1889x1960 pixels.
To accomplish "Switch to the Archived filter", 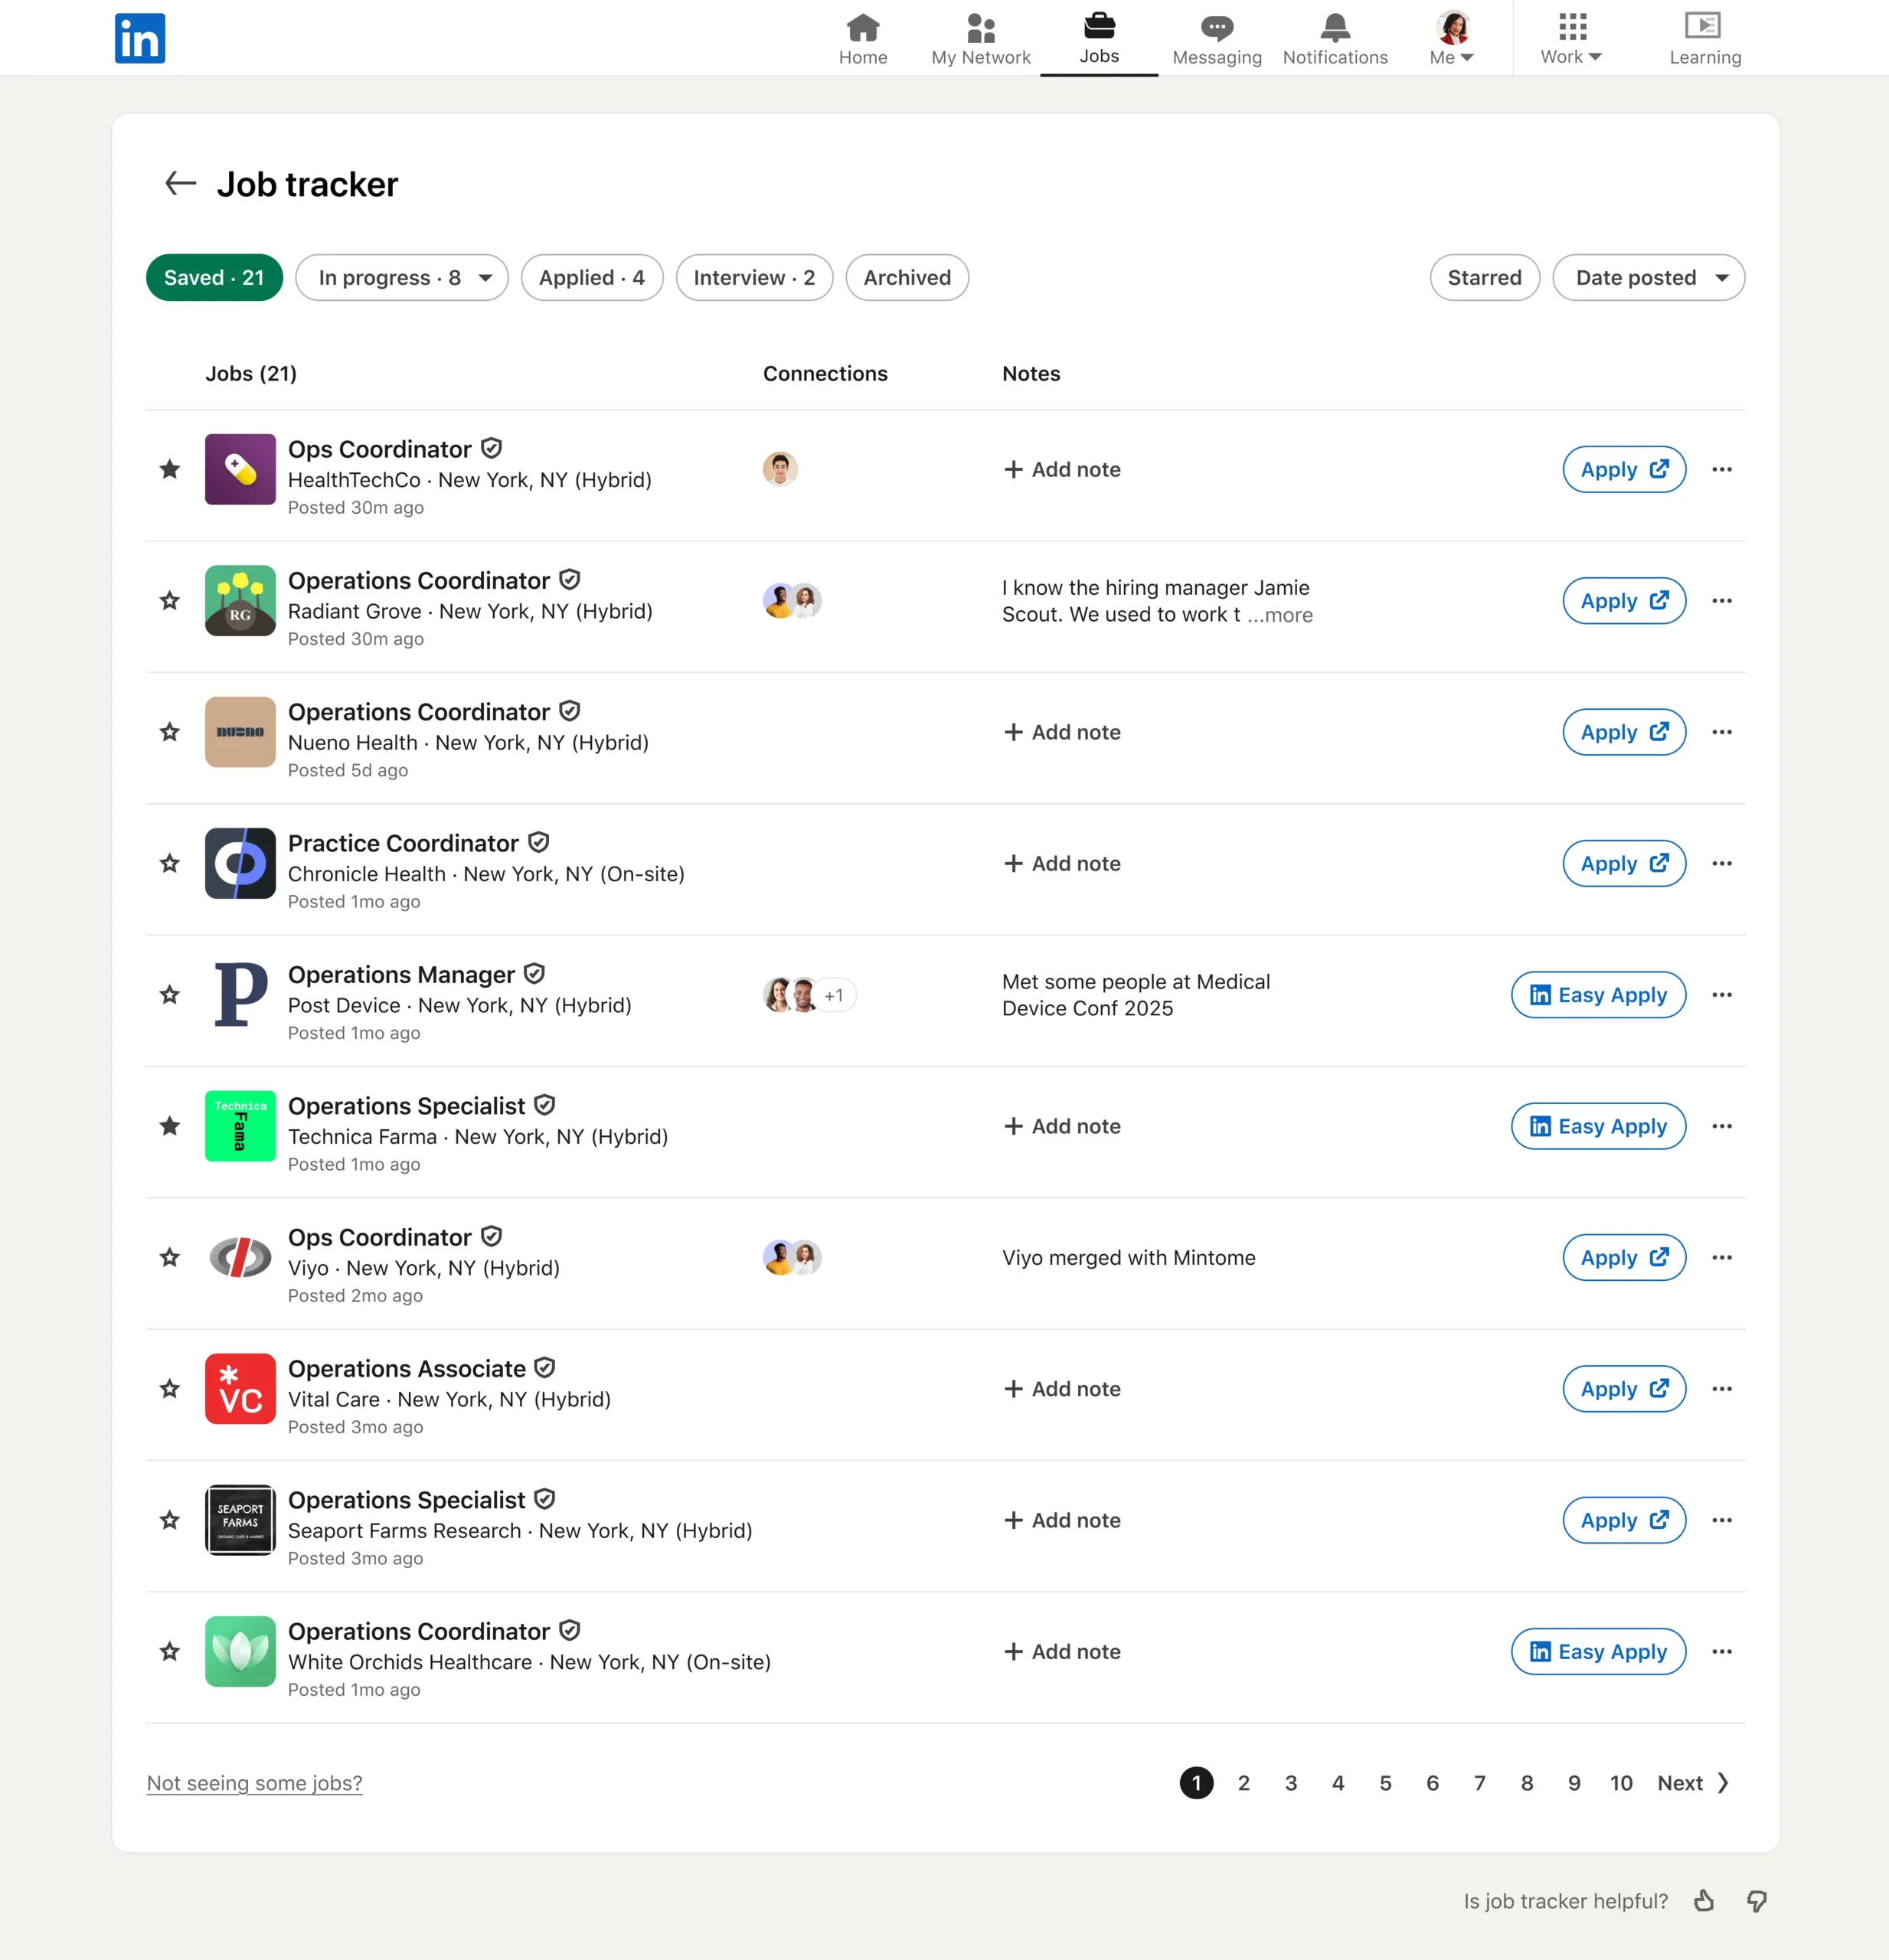I will 906,278.
